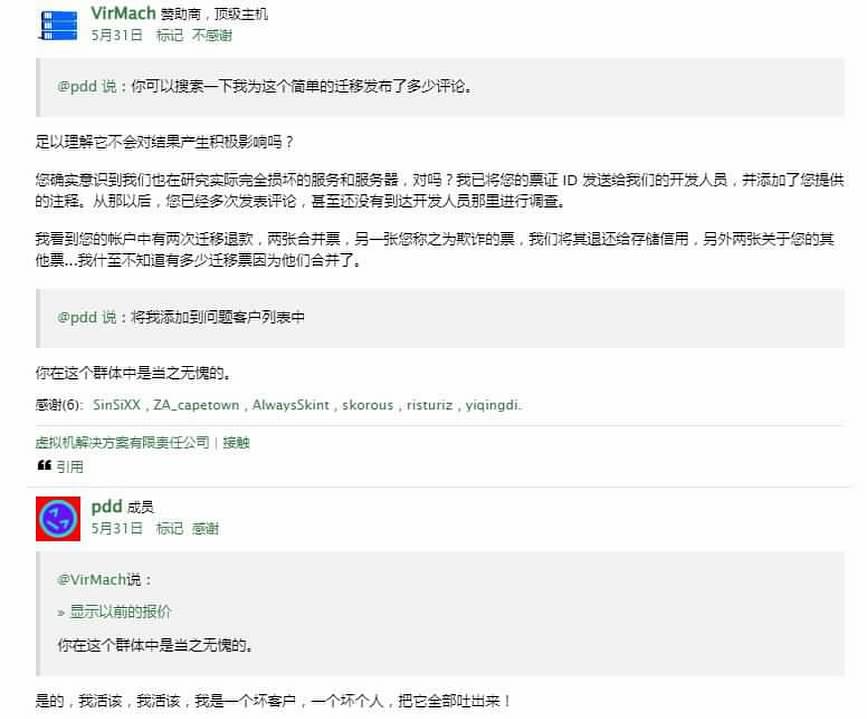Open the ZA_capetown user profile link

pyautogui.click(x=196, y=405)
